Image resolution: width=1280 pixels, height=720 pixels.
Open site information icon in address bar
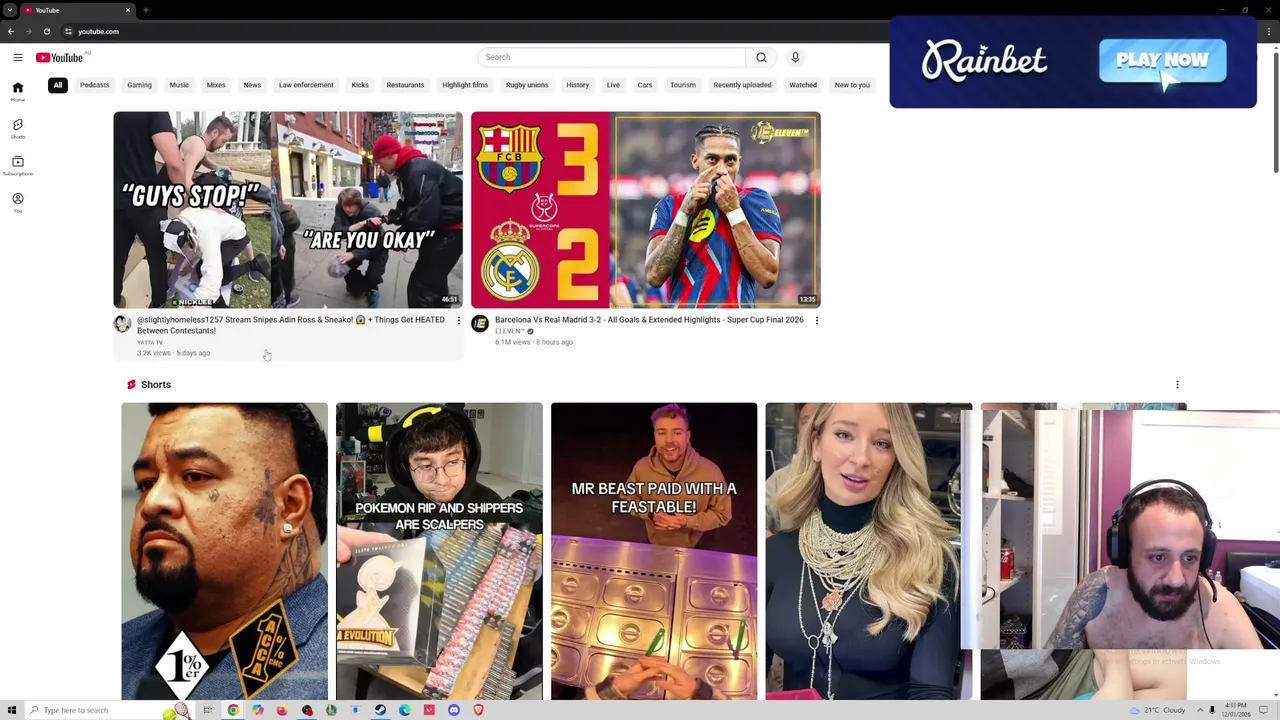coord(68,31)
